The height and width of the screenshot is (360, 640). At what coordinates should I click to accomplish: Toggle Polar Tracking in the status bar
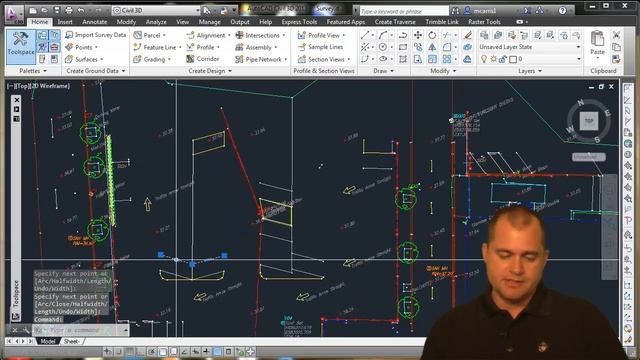point(151,351)
